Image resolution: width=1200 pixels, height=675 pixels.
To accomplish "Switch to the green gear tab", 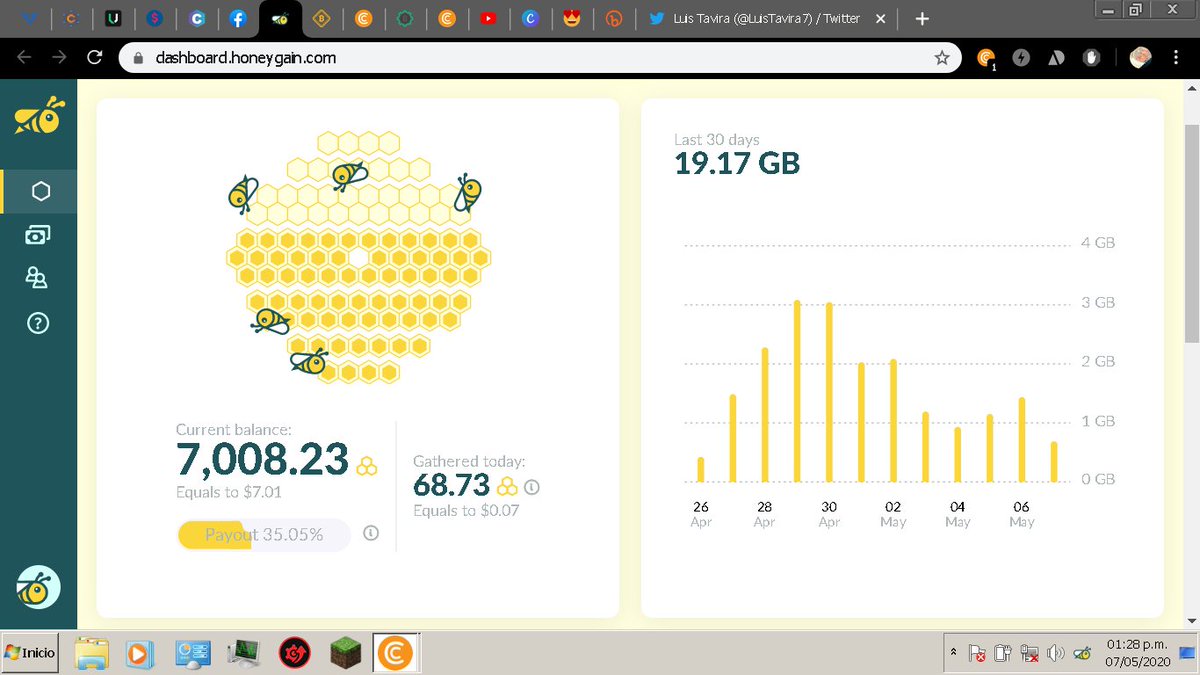I will 405,18.
